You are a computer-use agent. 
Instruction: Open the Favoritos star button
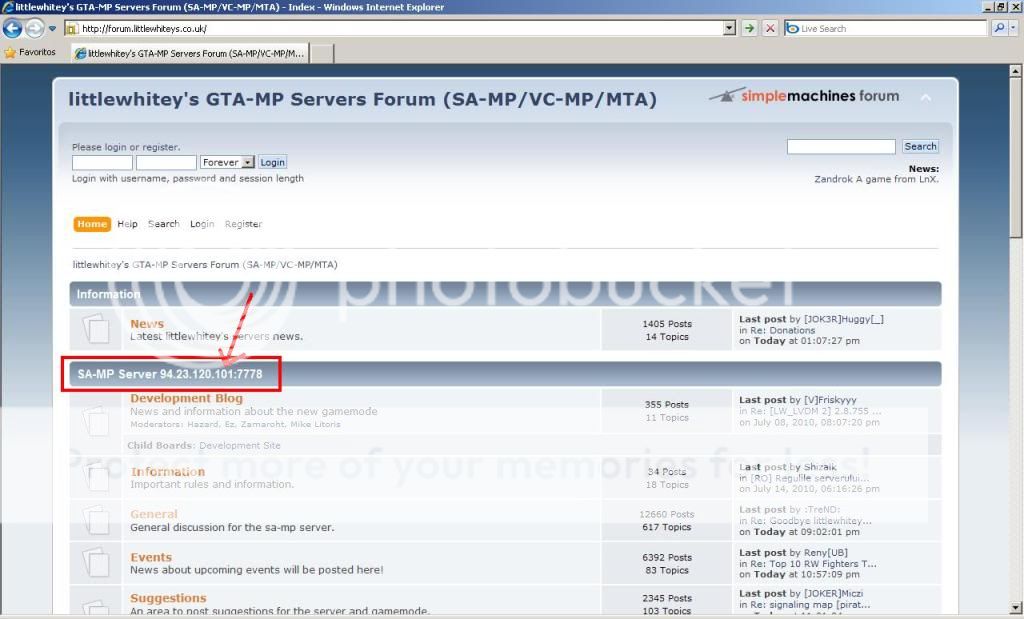[x=30, y=52]
